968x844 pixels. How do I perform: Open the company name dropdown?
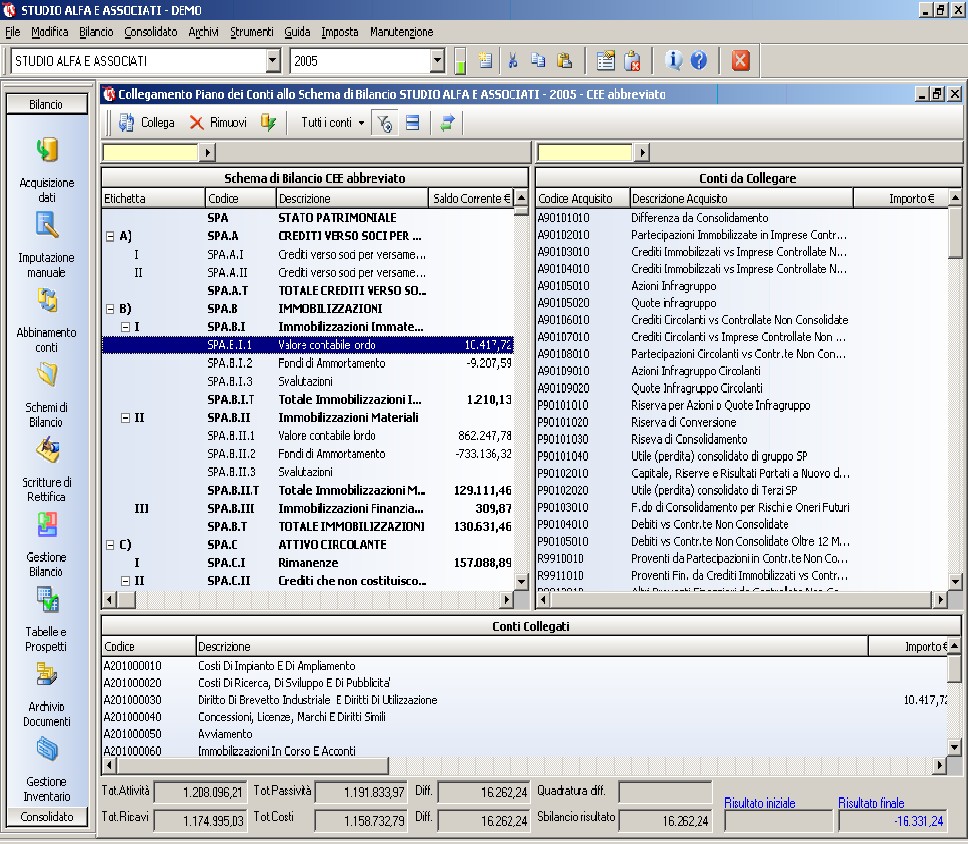coord(273,61)
